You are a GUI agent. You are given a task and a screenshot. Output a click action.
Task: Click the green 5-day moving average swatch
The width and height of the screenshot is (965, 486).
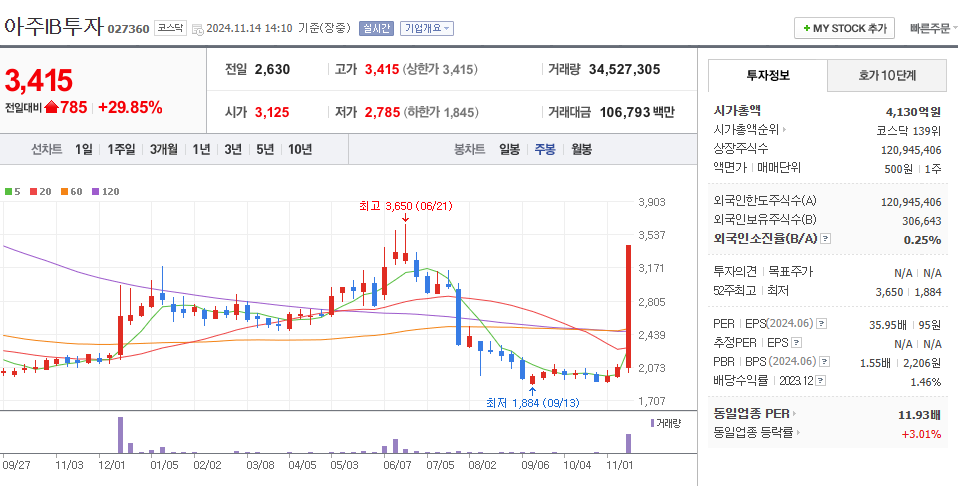[8, 192]
